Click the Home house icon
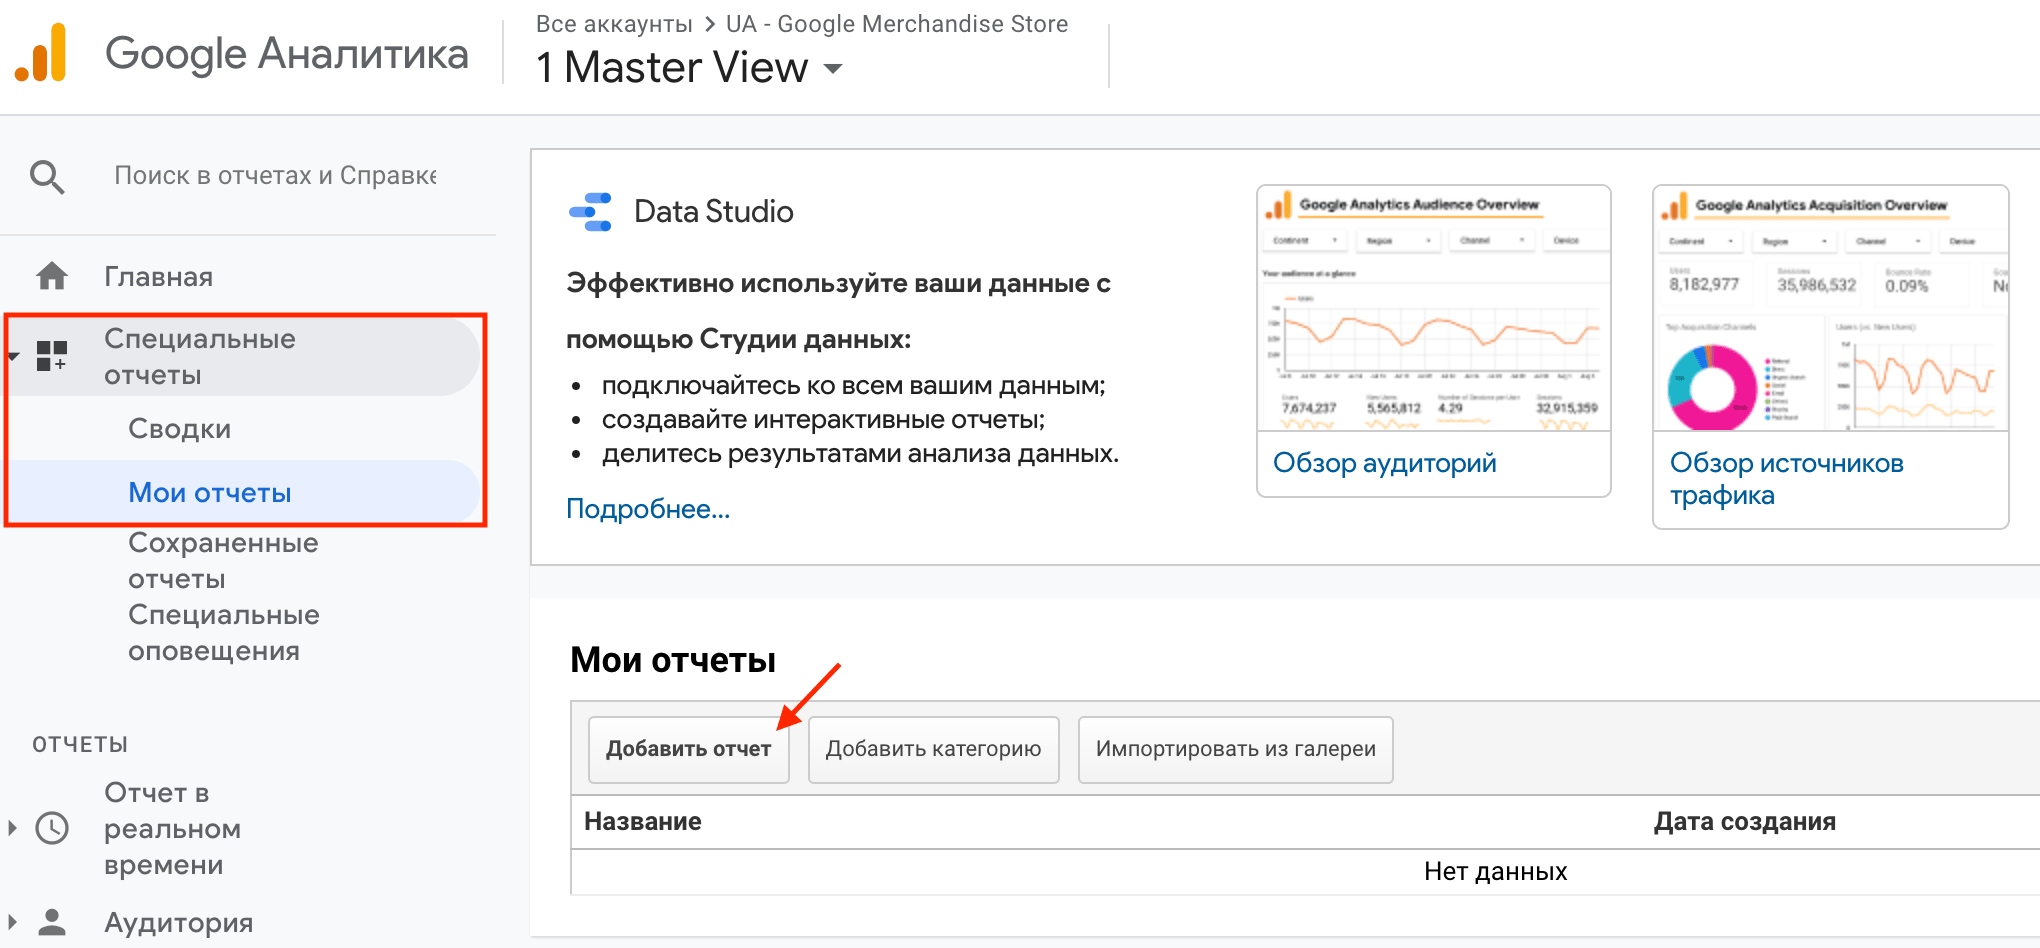The image size is (2040, 948). coord(52,276)
